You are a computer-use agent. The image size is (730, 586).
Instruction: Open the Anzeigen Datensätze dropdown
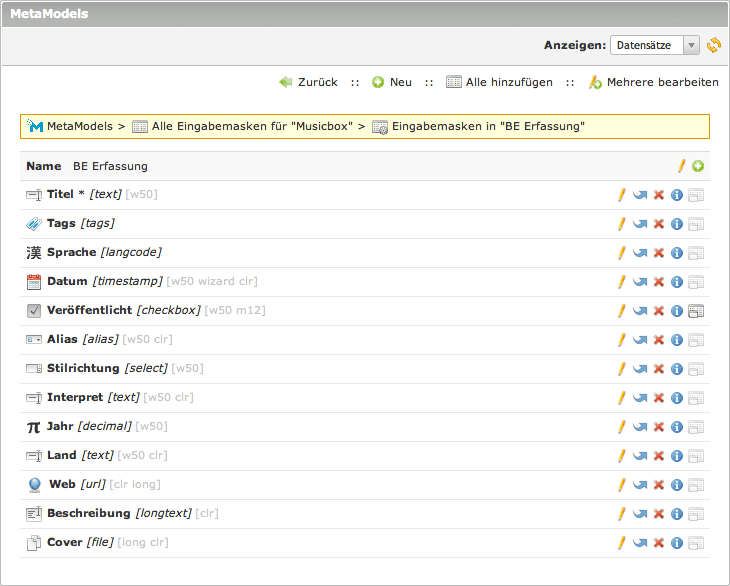click(655, 45)
